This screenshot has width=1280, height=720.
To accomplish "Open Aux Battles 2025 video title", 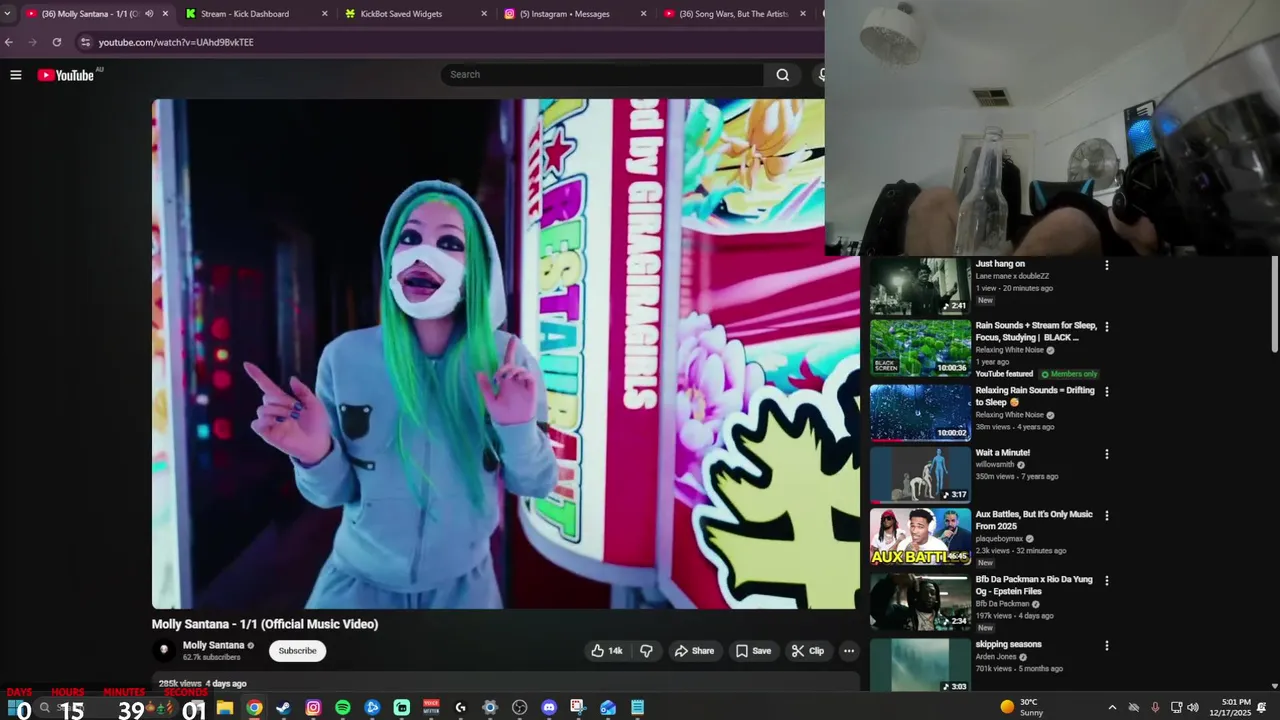I will [x=1034, y=520].
